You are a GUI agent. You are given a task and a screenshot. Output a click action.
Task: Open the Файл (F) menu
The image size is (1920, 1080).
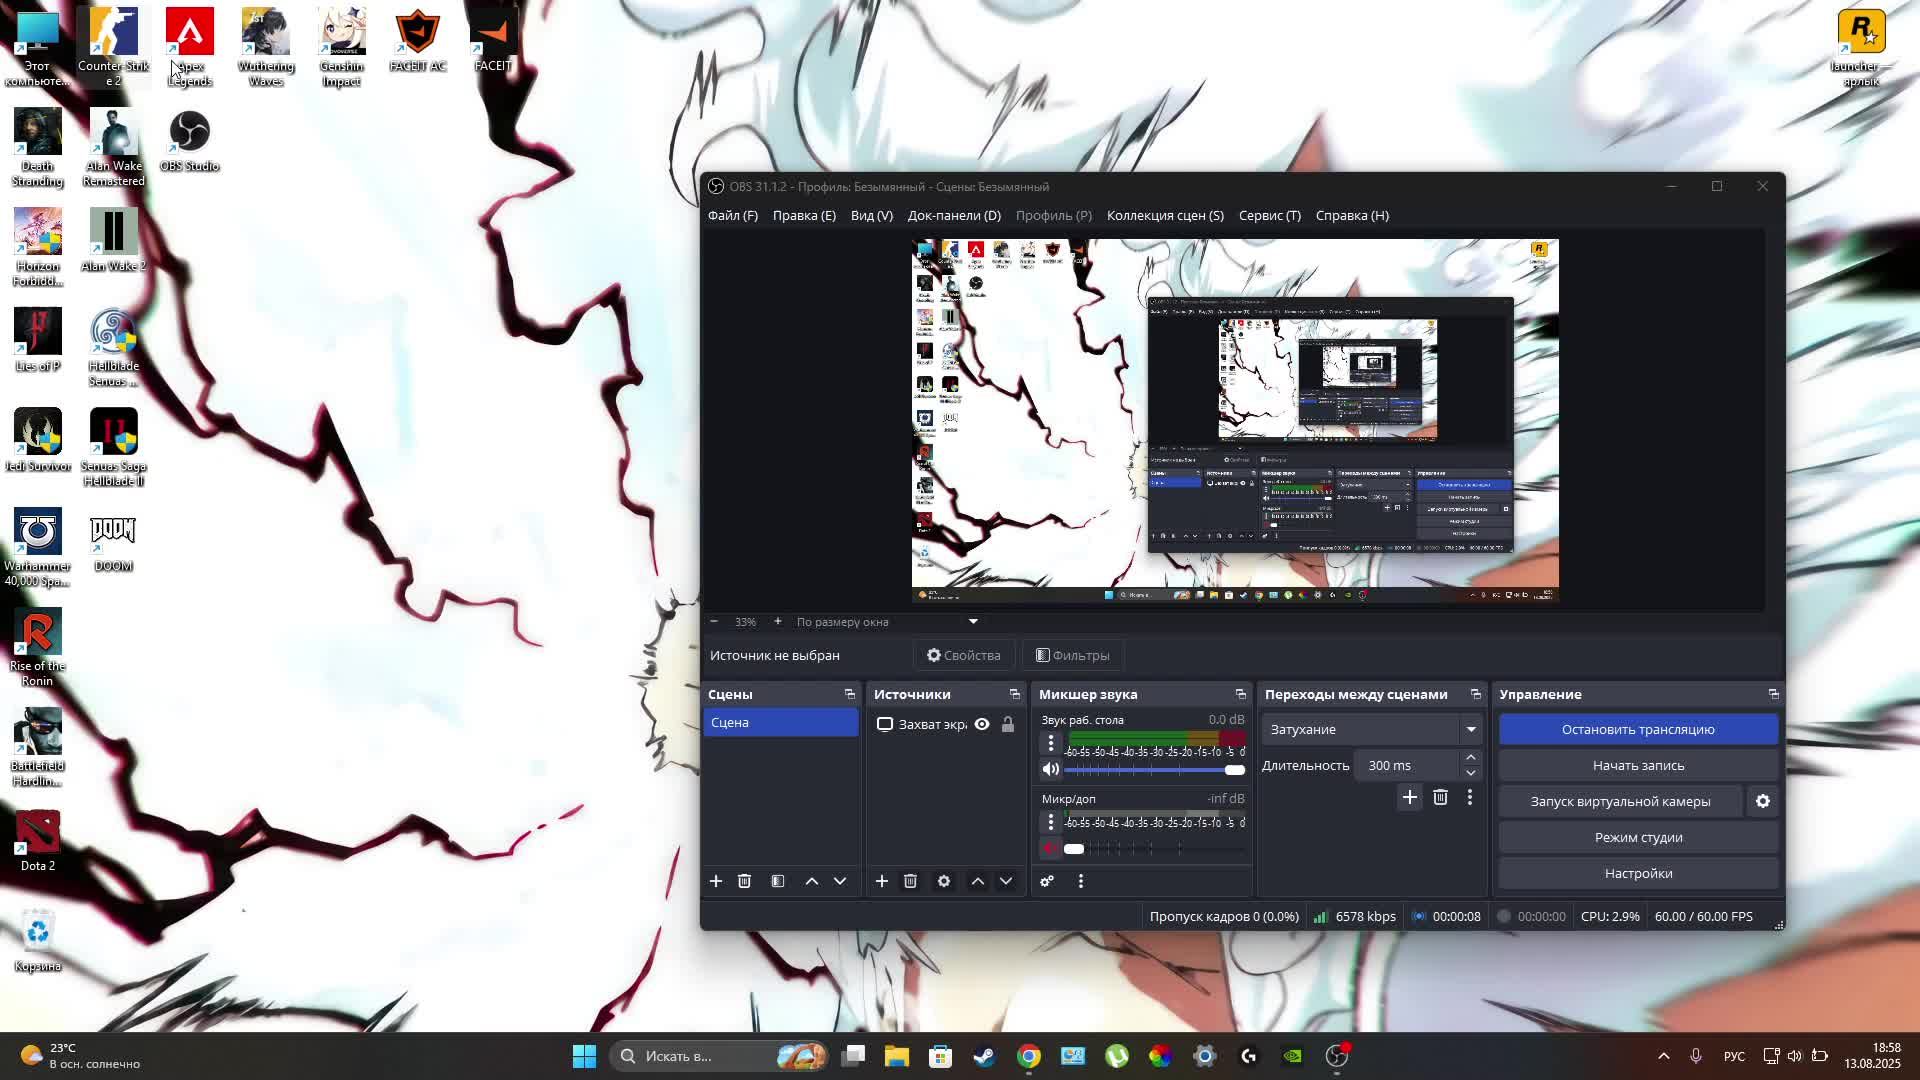click(732, 215)
